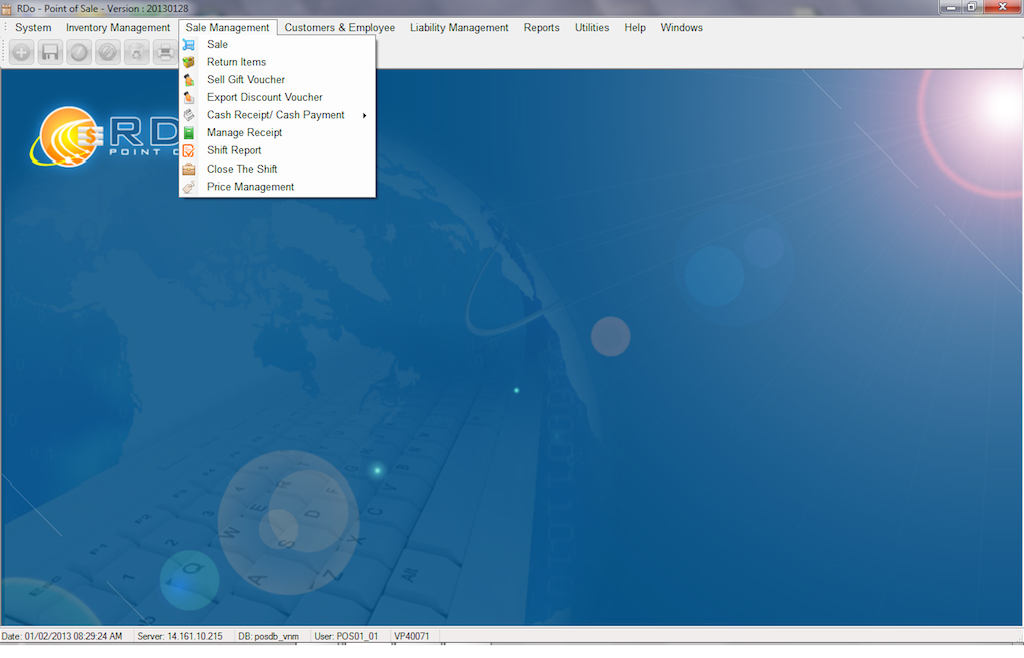Click the Server address in status bar
Viewport: 1024px width, 658px height.
[181, 636]
